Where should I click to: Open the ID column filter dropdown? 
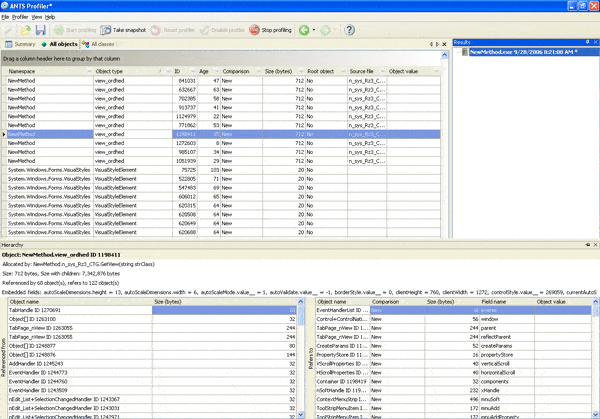192,72
